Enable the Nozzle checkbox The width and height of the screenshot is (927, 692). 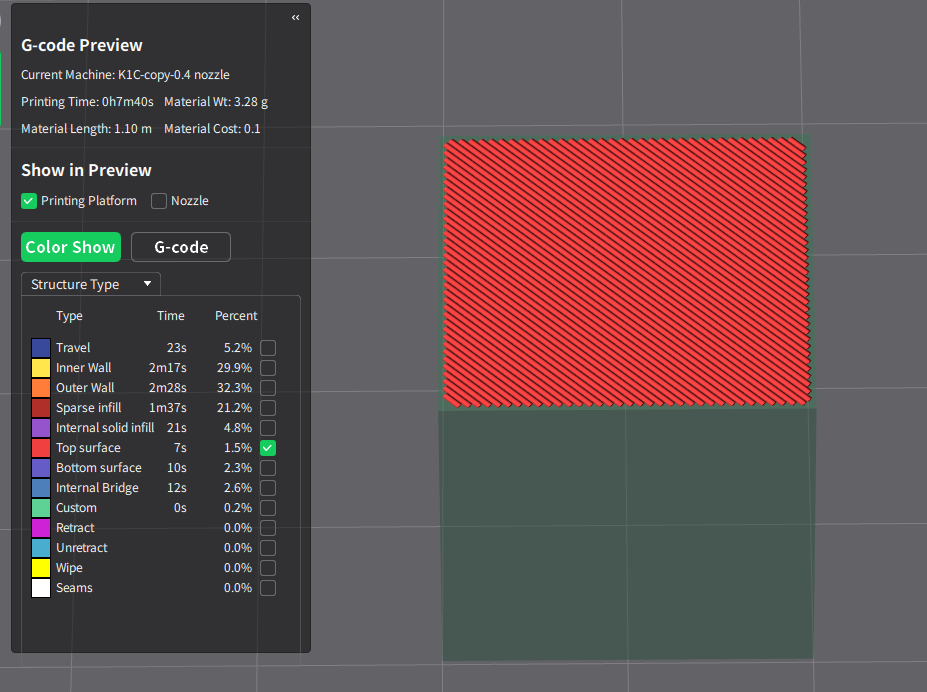coord(159,201)
